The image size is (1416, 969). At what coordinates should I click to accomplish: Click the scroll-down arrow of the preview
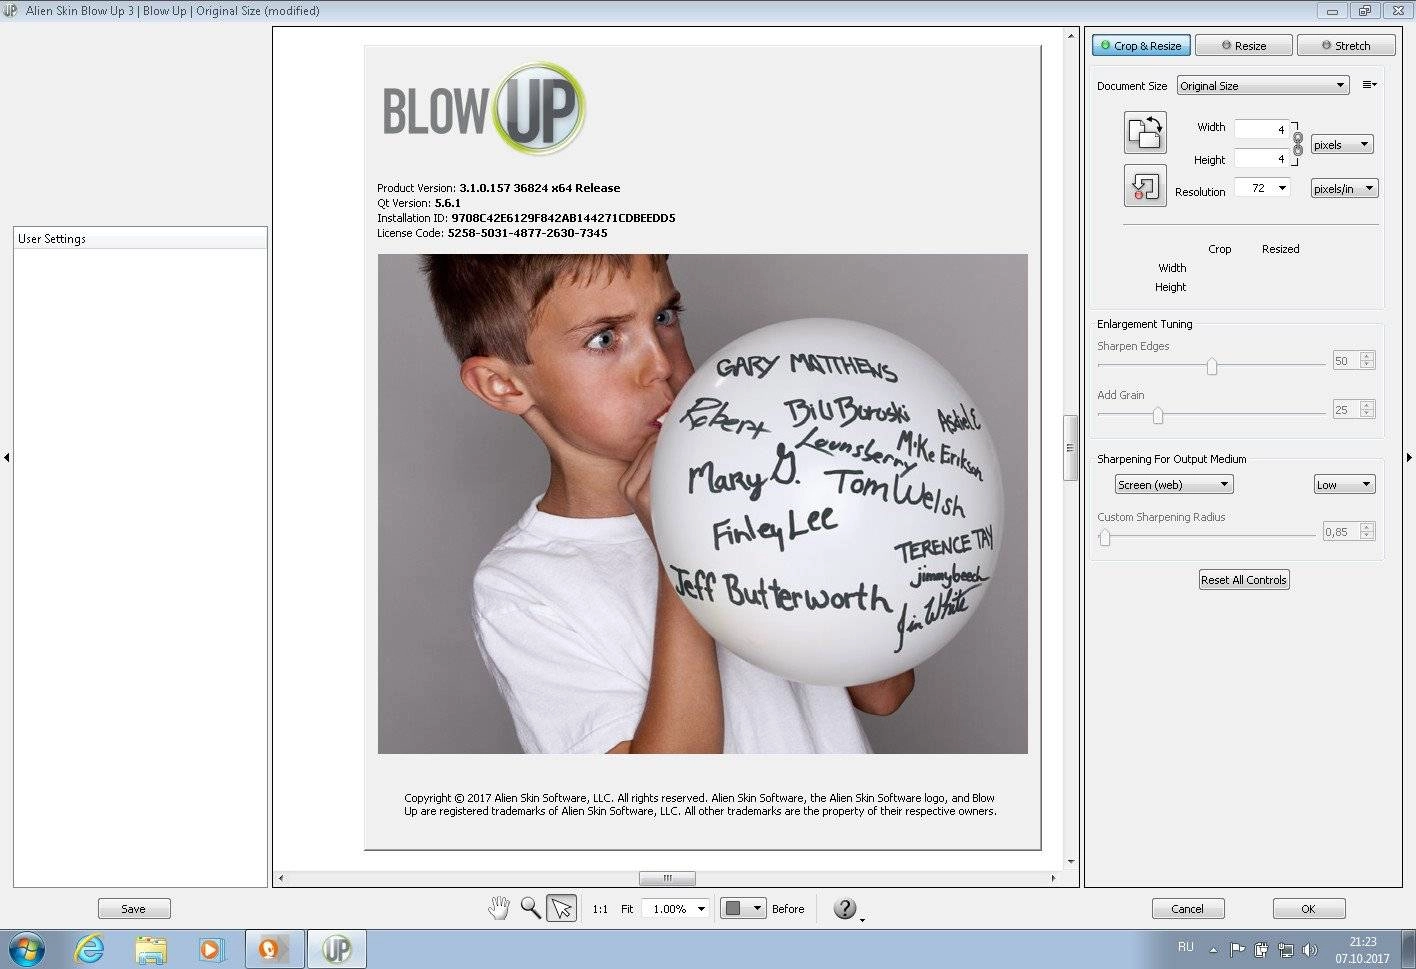pos(1071,861)
